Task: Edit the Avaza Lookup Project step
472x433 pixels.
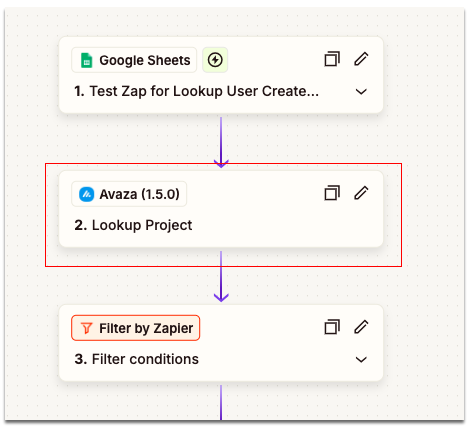Action: point(361,193)
